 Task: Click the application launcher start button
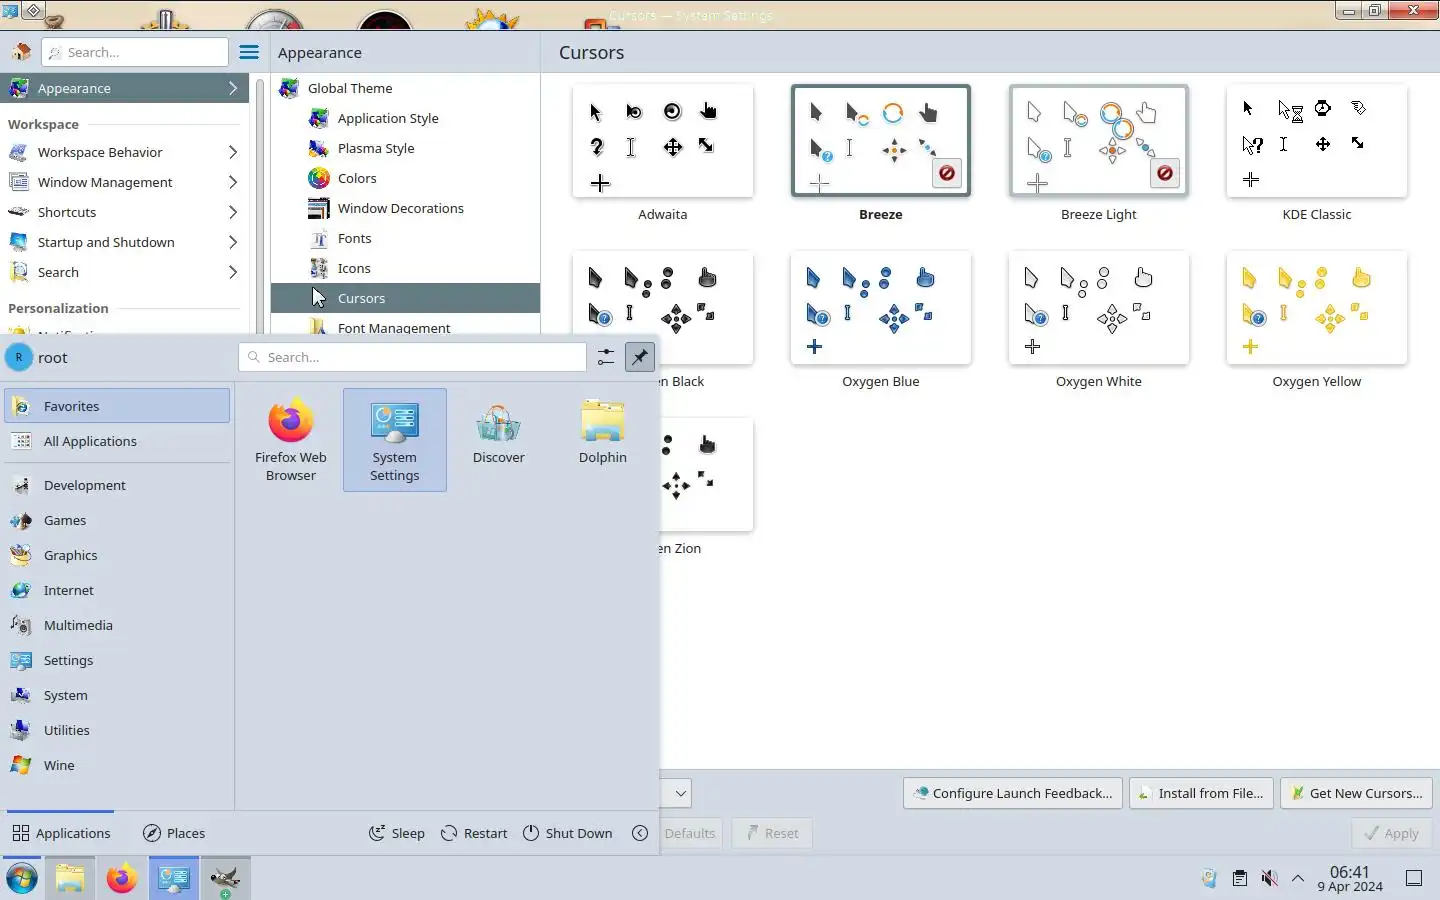22,879
